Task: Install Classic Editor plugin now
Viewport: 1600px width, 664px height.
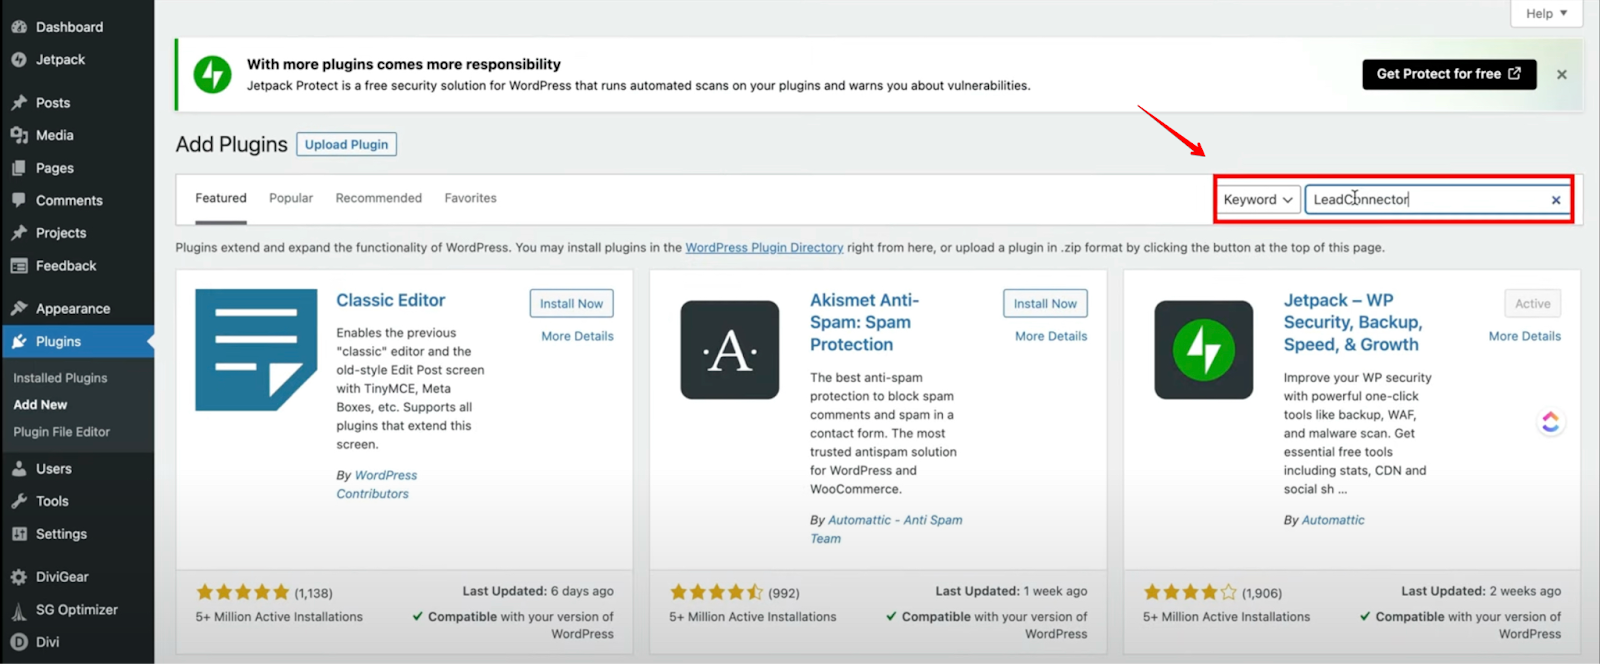Action: coord(572,304)
